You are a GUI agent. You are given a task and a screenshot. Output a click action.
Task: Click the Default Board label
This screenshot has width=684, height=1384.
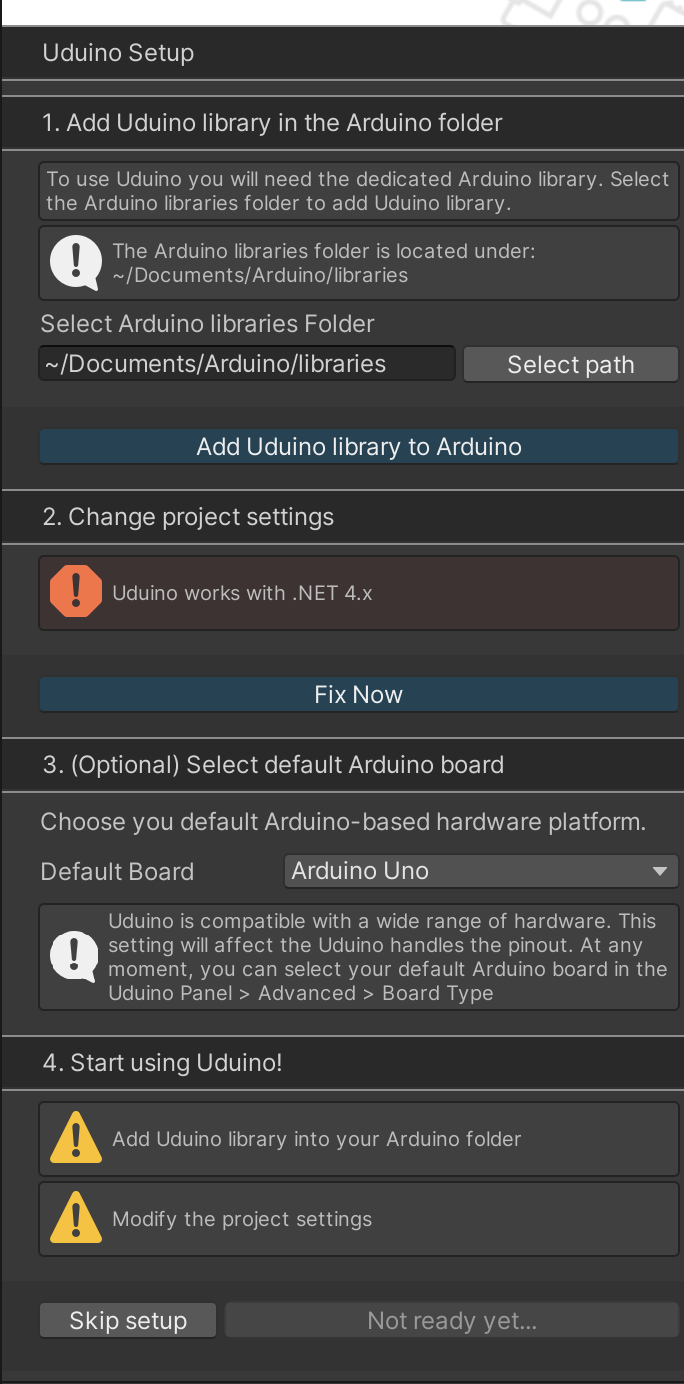[117, 872]
